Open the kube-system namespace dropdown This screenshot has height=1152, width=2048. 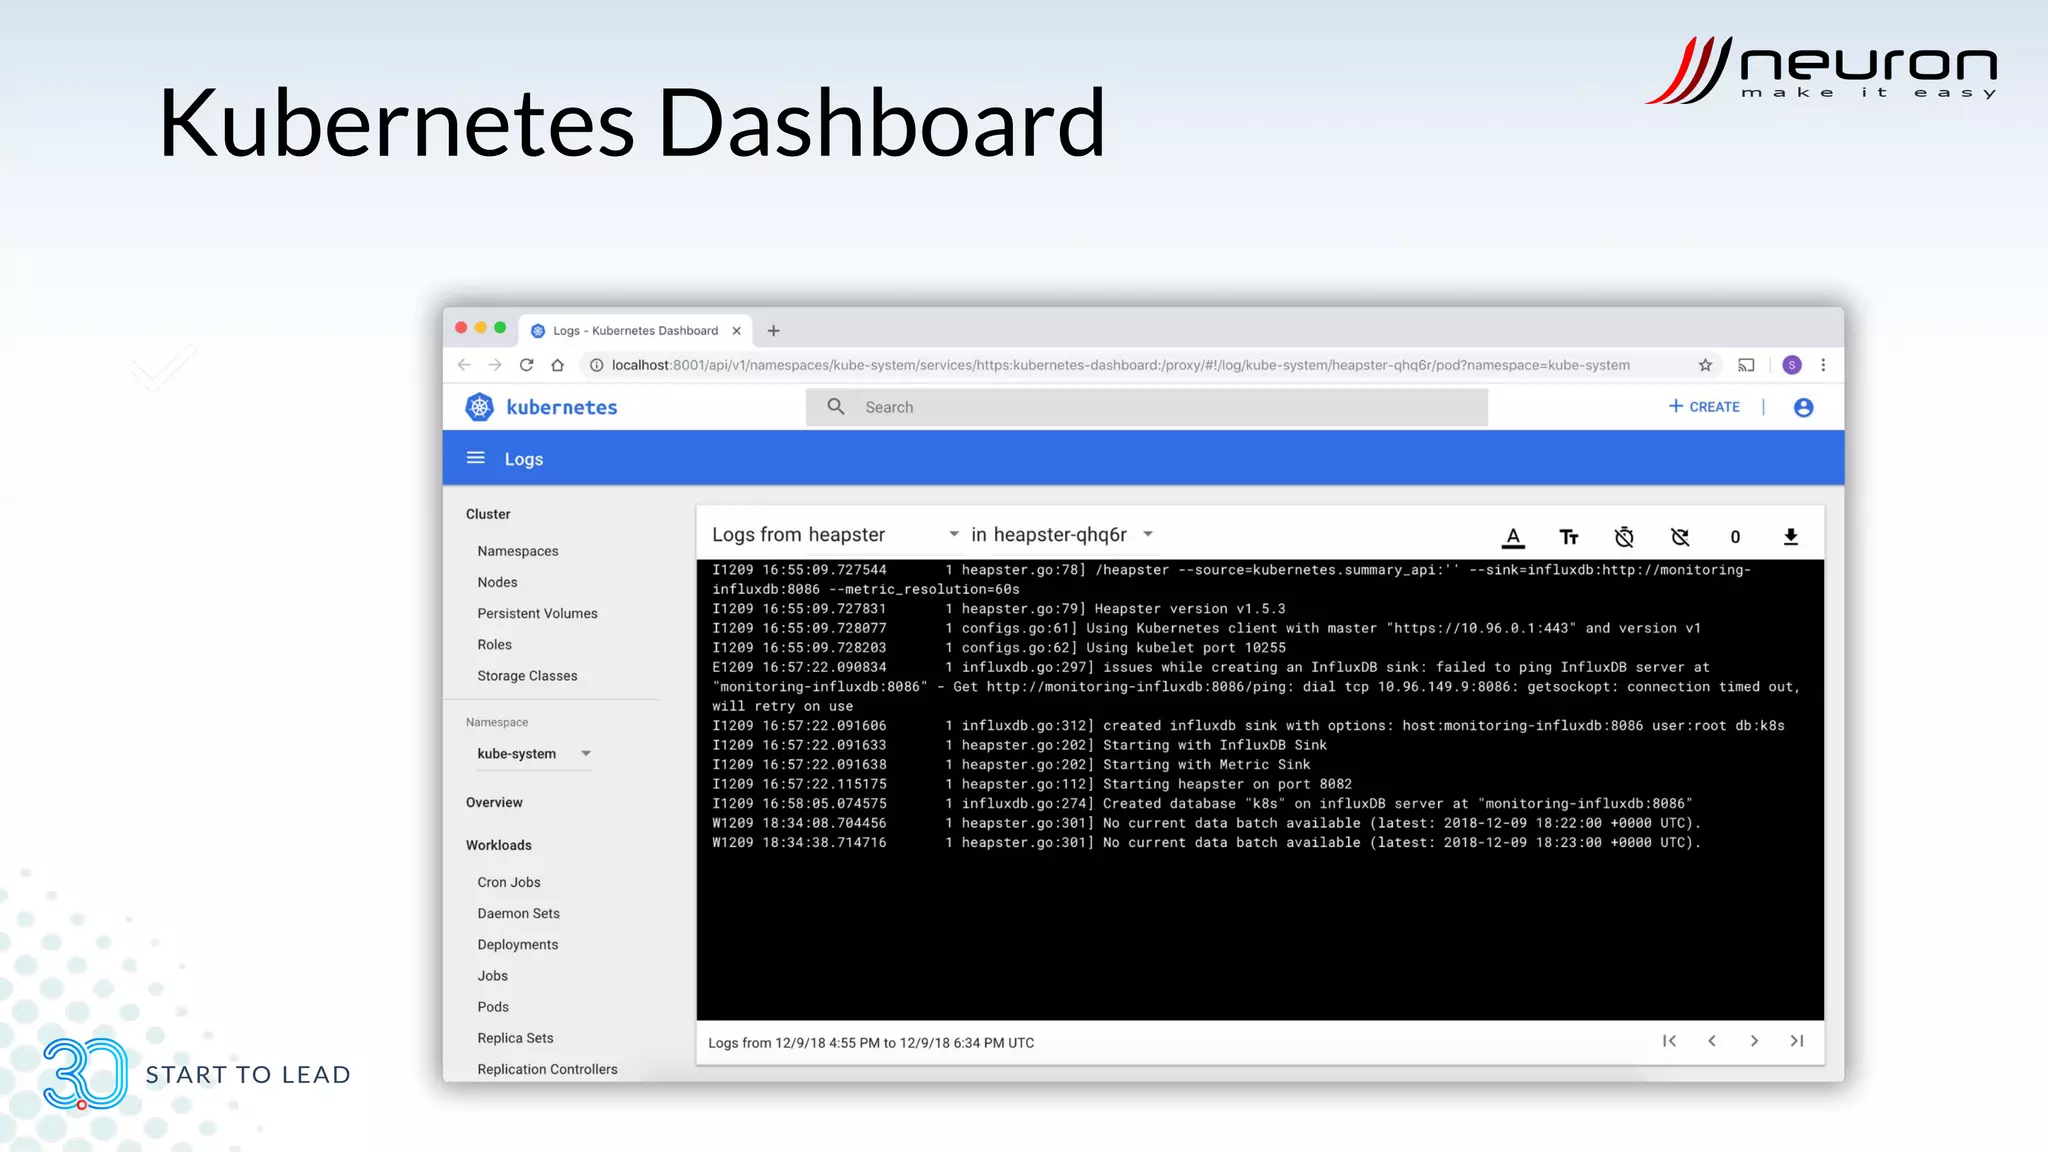point(535,754)
